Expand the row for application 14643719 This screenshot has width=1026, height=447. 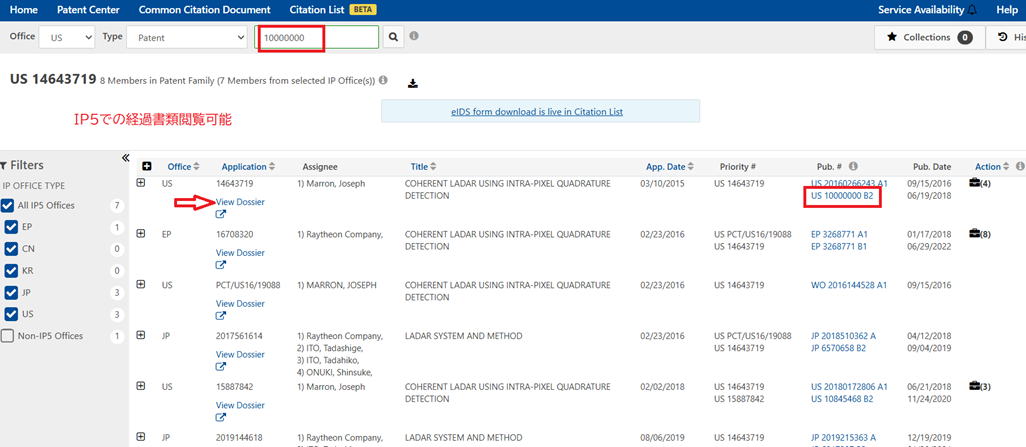[x=141, y=183]
